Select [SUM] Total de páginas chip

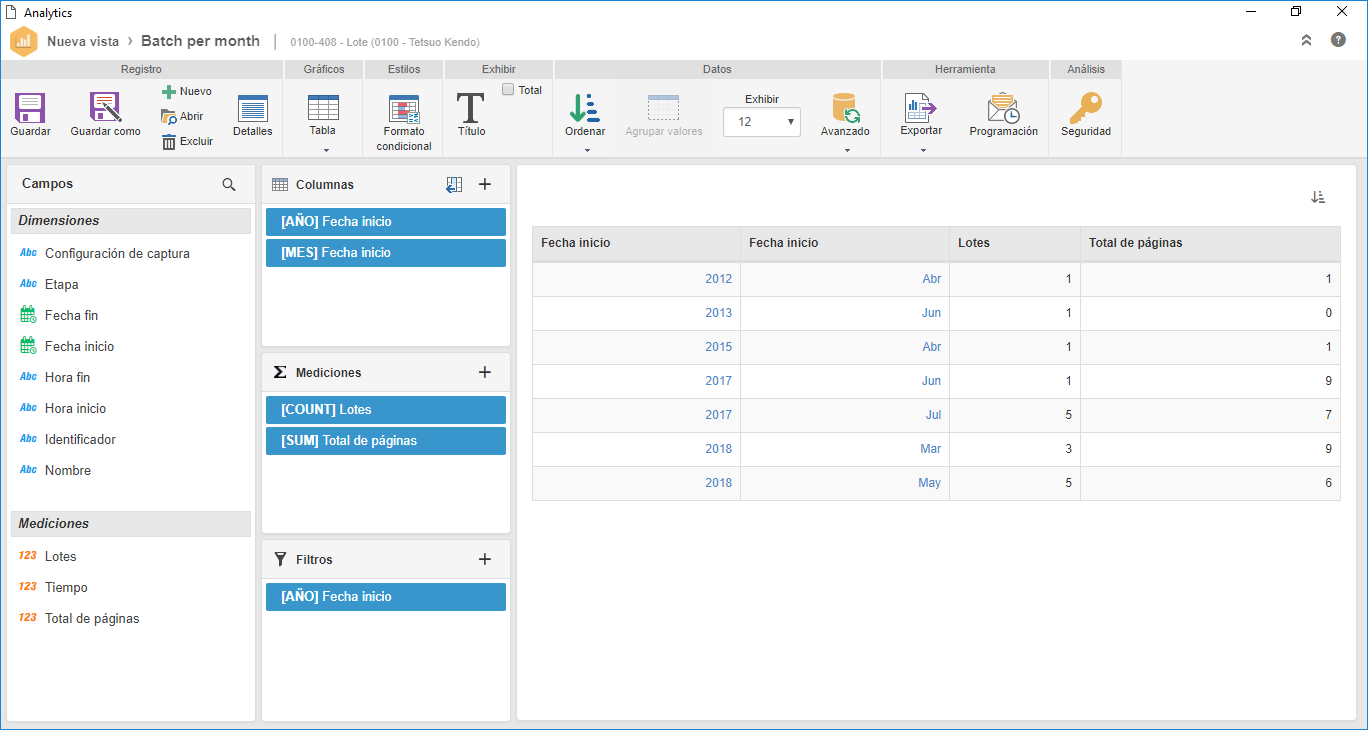[x=386, y=441]
